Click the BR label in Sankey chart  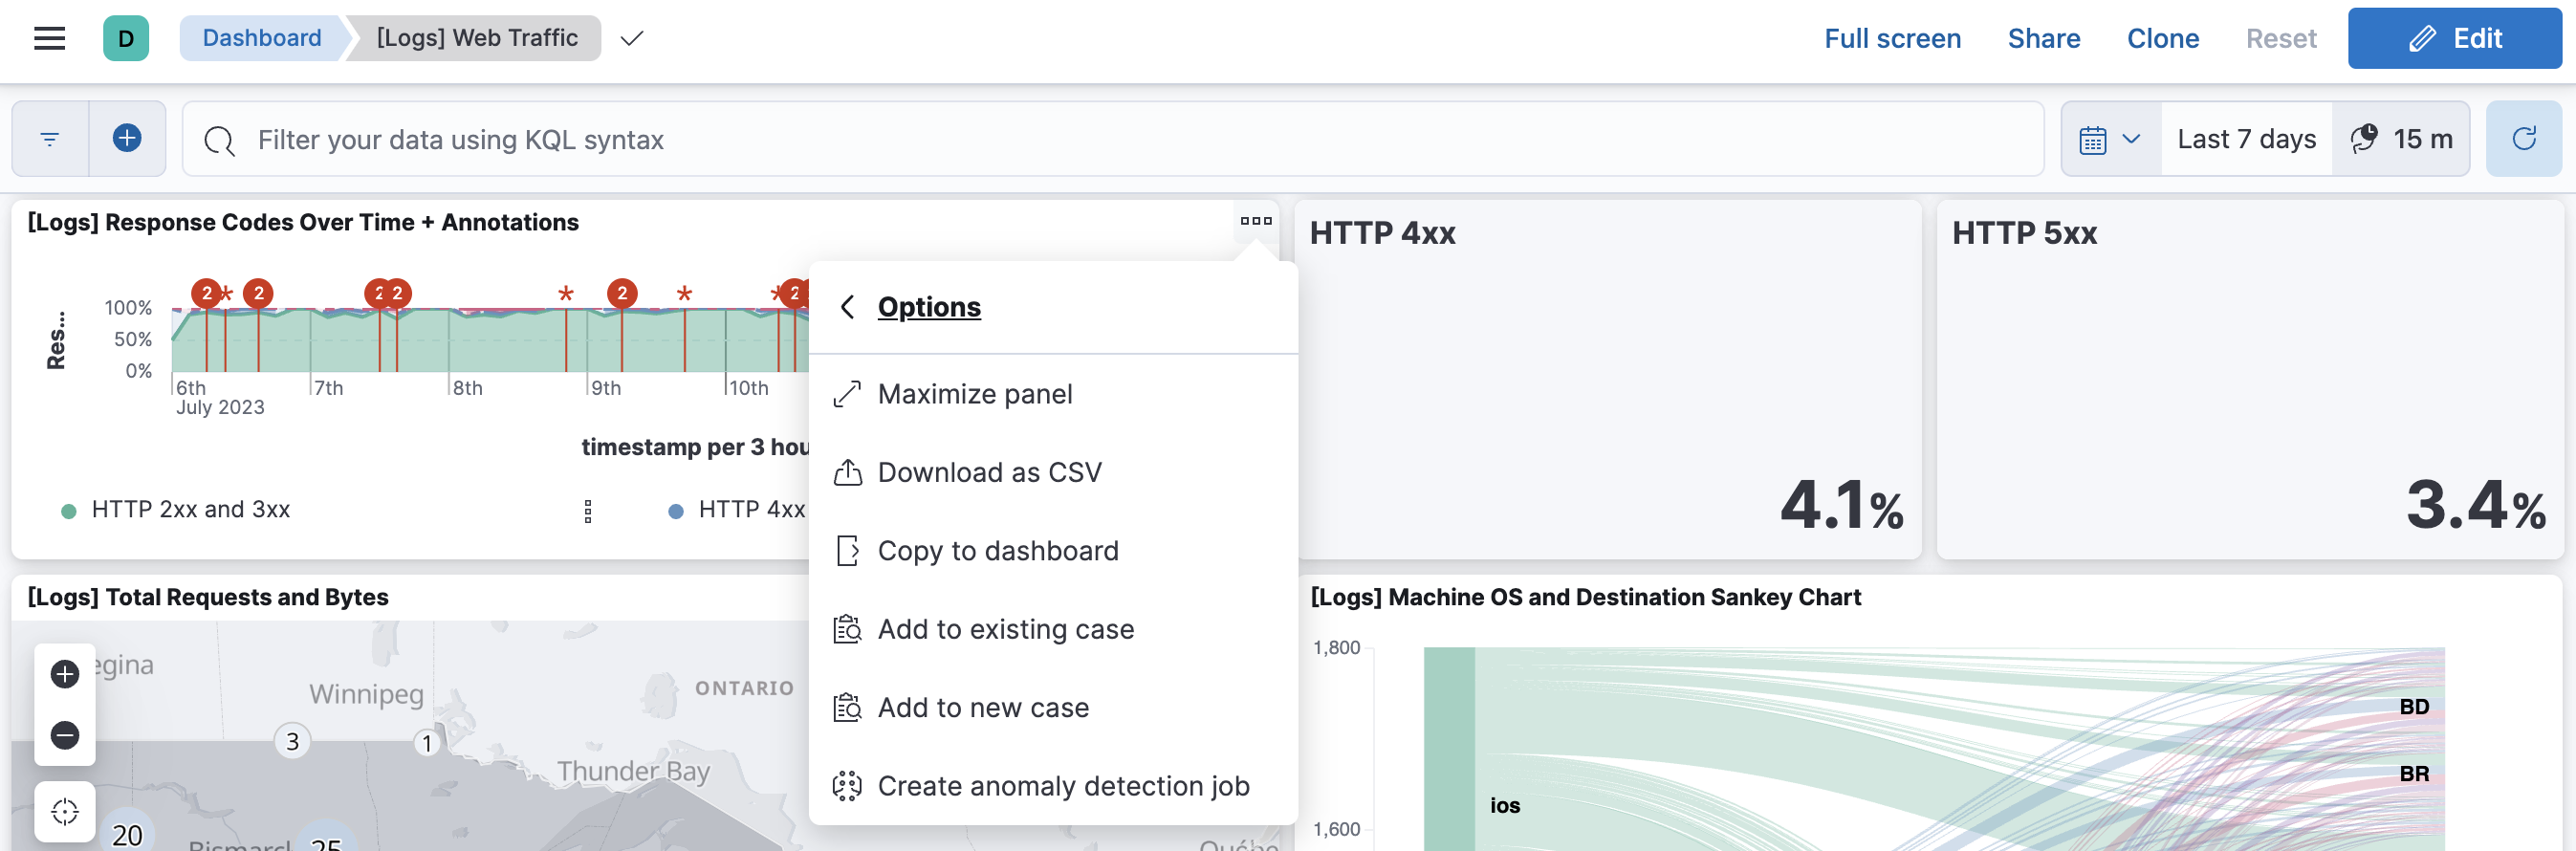(2414, 774)
